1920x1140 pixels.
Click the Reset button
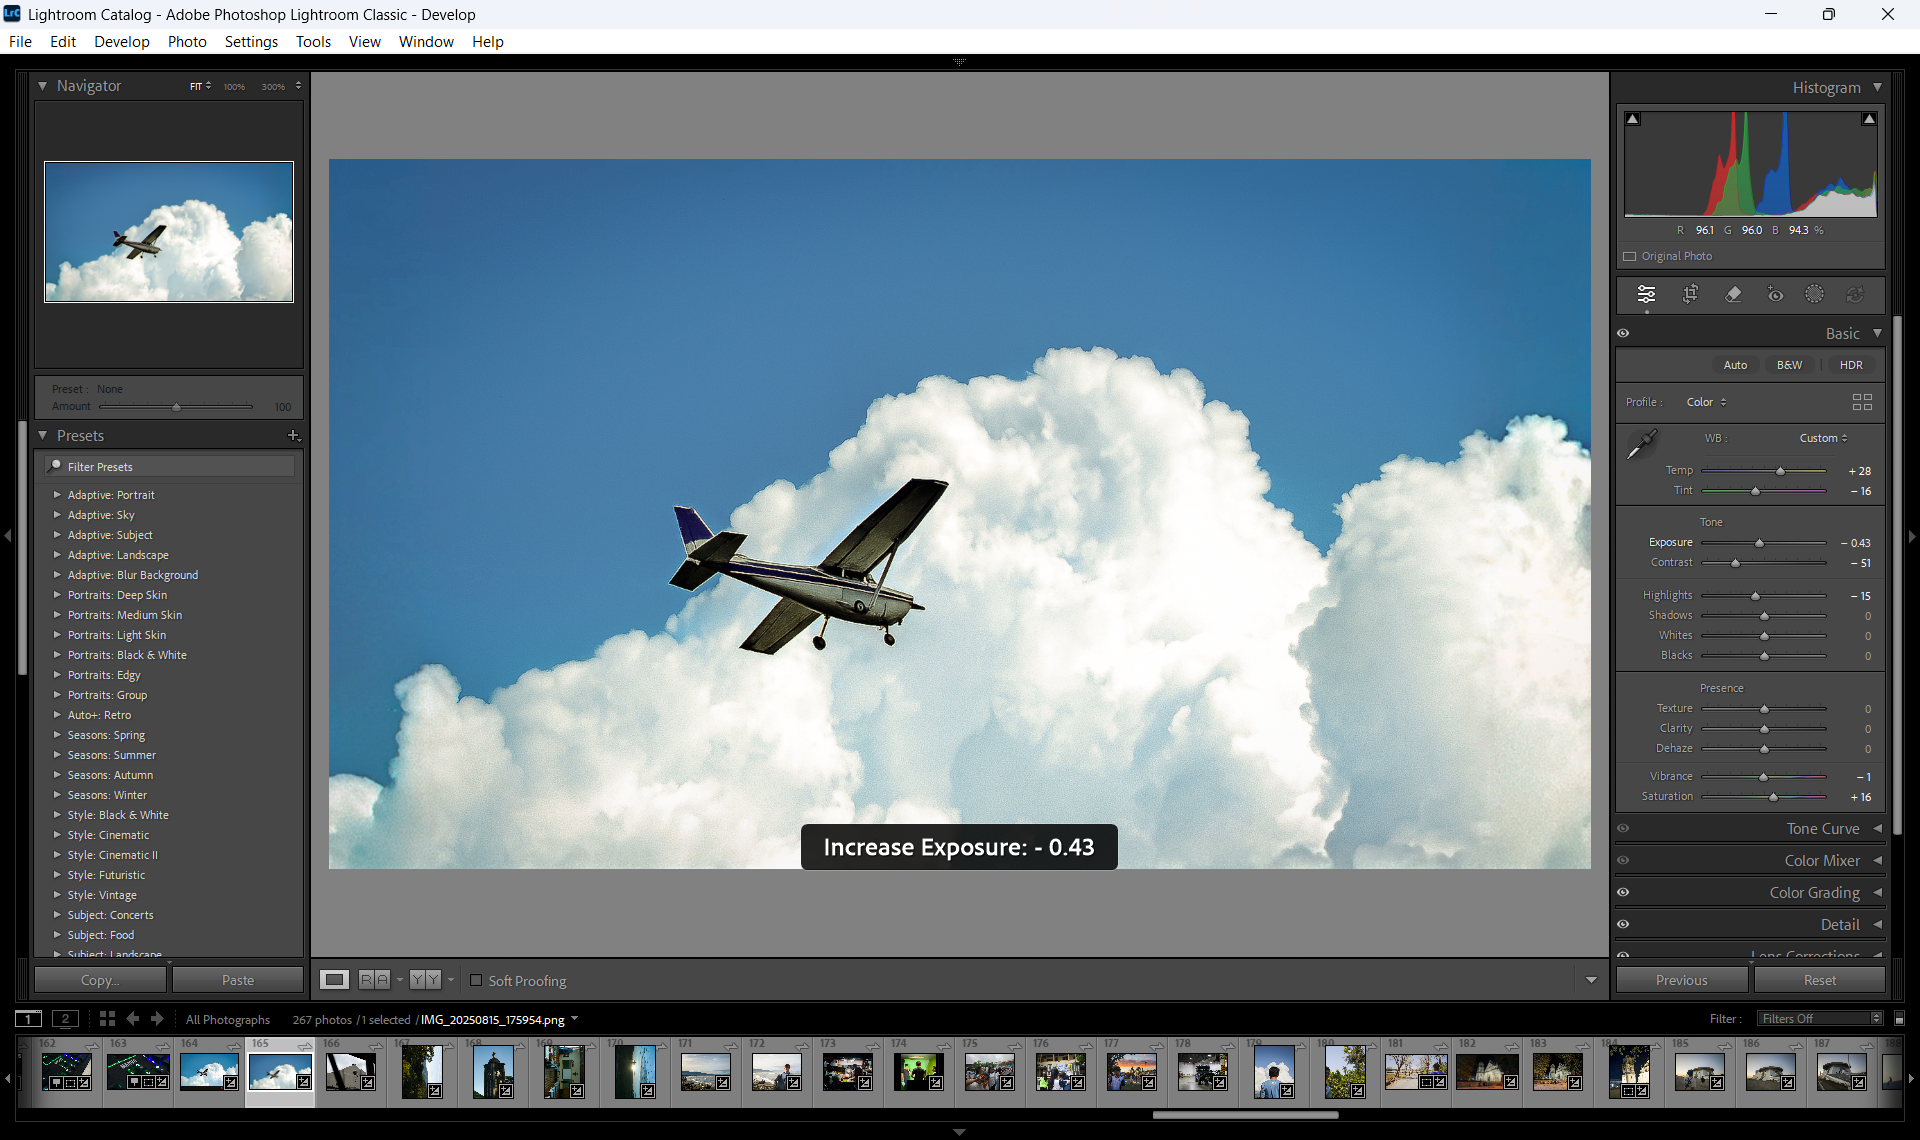tap(1819, 981)
